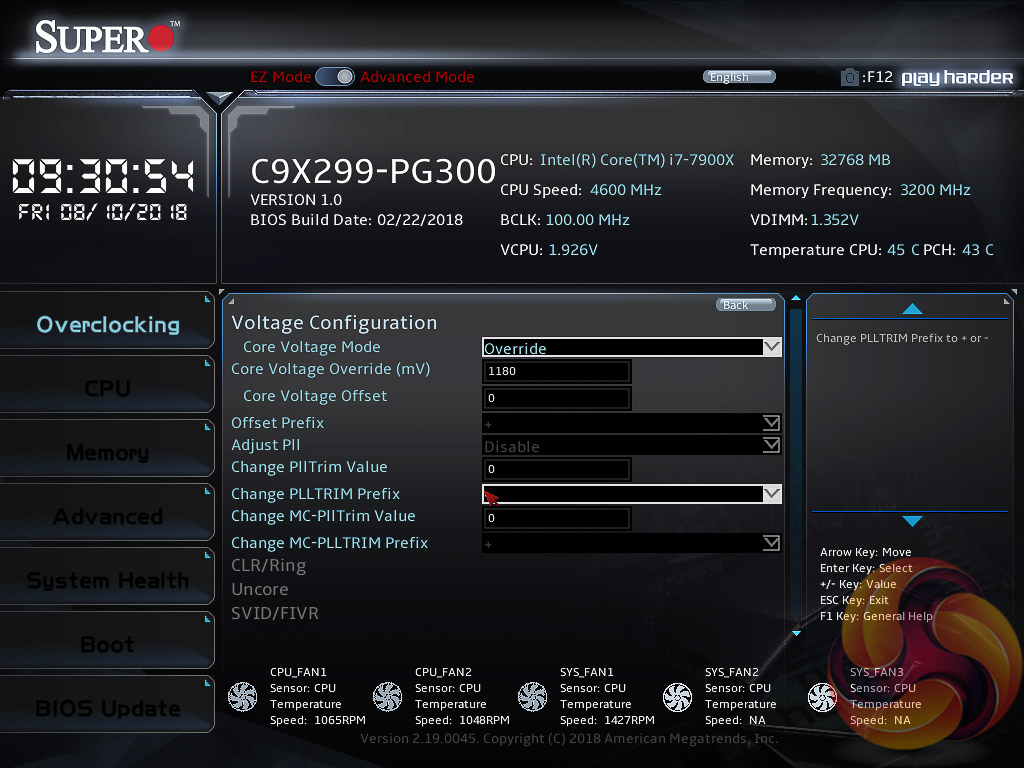Select the System Health menu tab

(107, 580)
